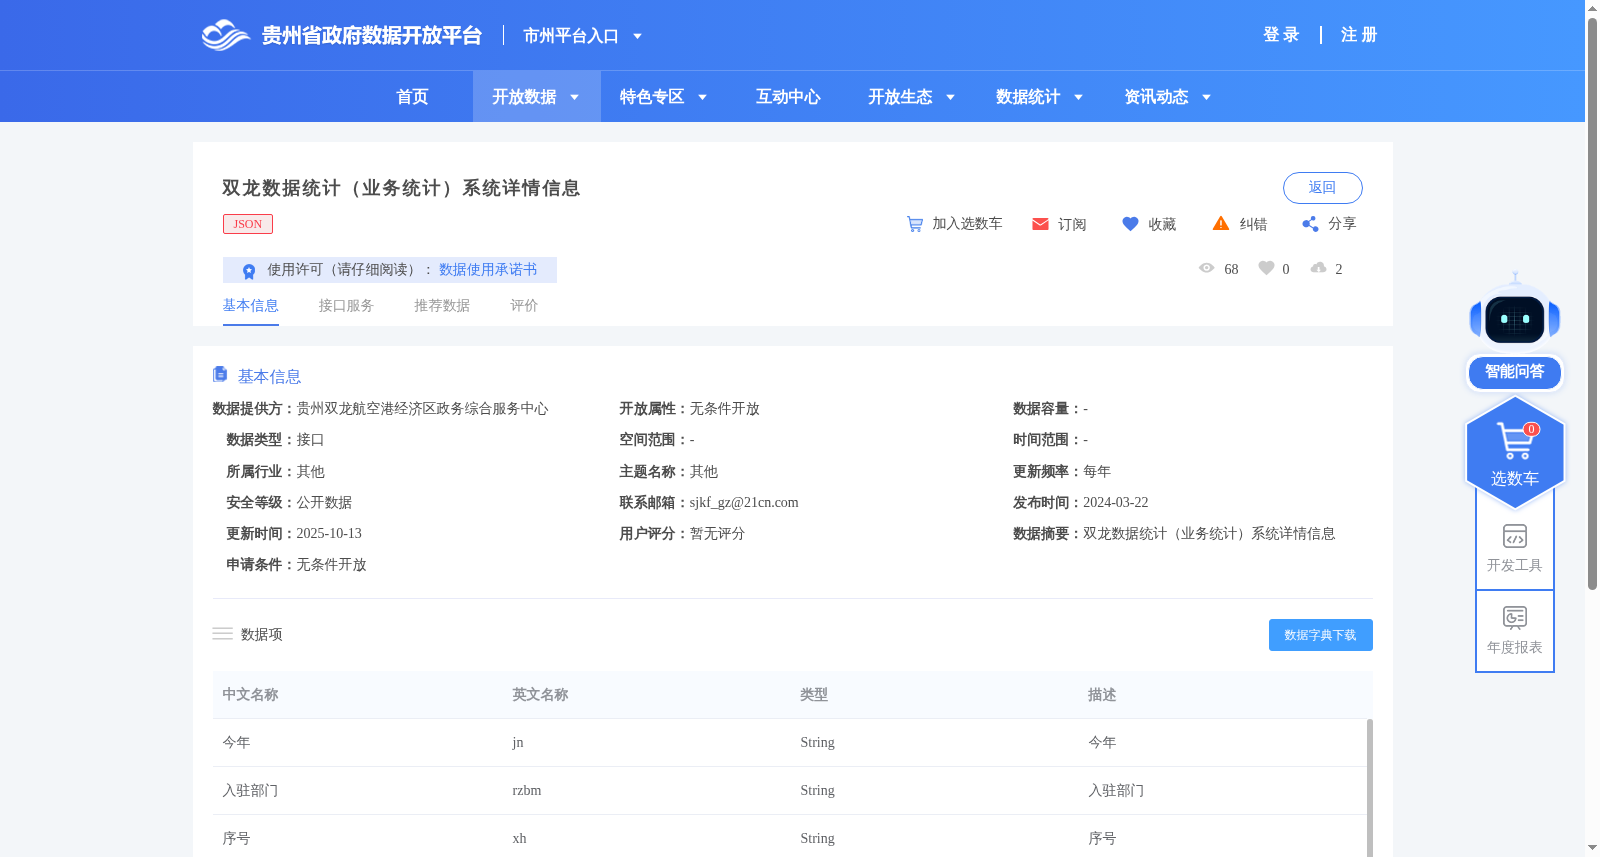Click the publish date 2024-03-22
The image size is (1600, 857).
[1116, 503]
